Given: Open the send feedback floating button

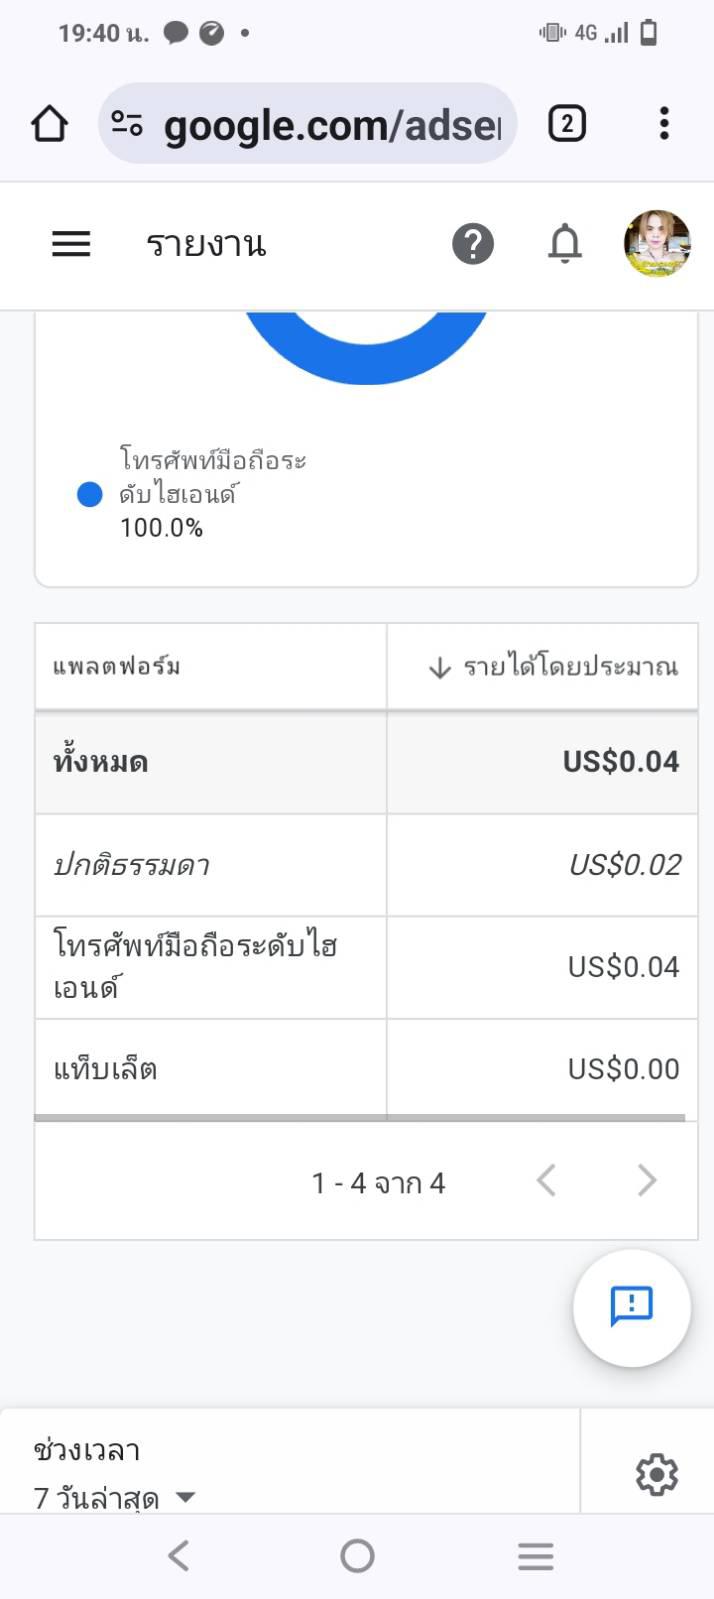Looking at the screenshot, I should (x=632, y=1306).
